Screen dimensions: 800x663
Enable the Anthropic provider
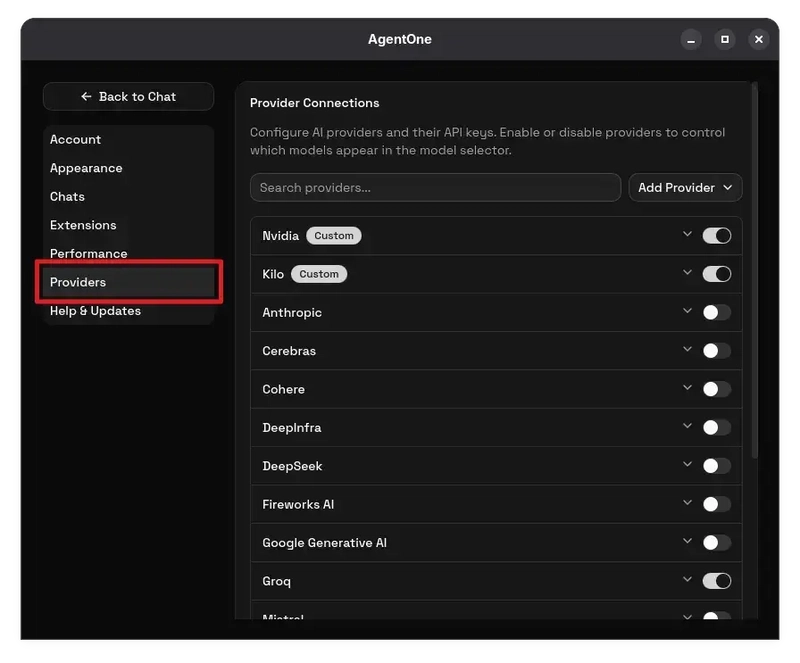716,312
